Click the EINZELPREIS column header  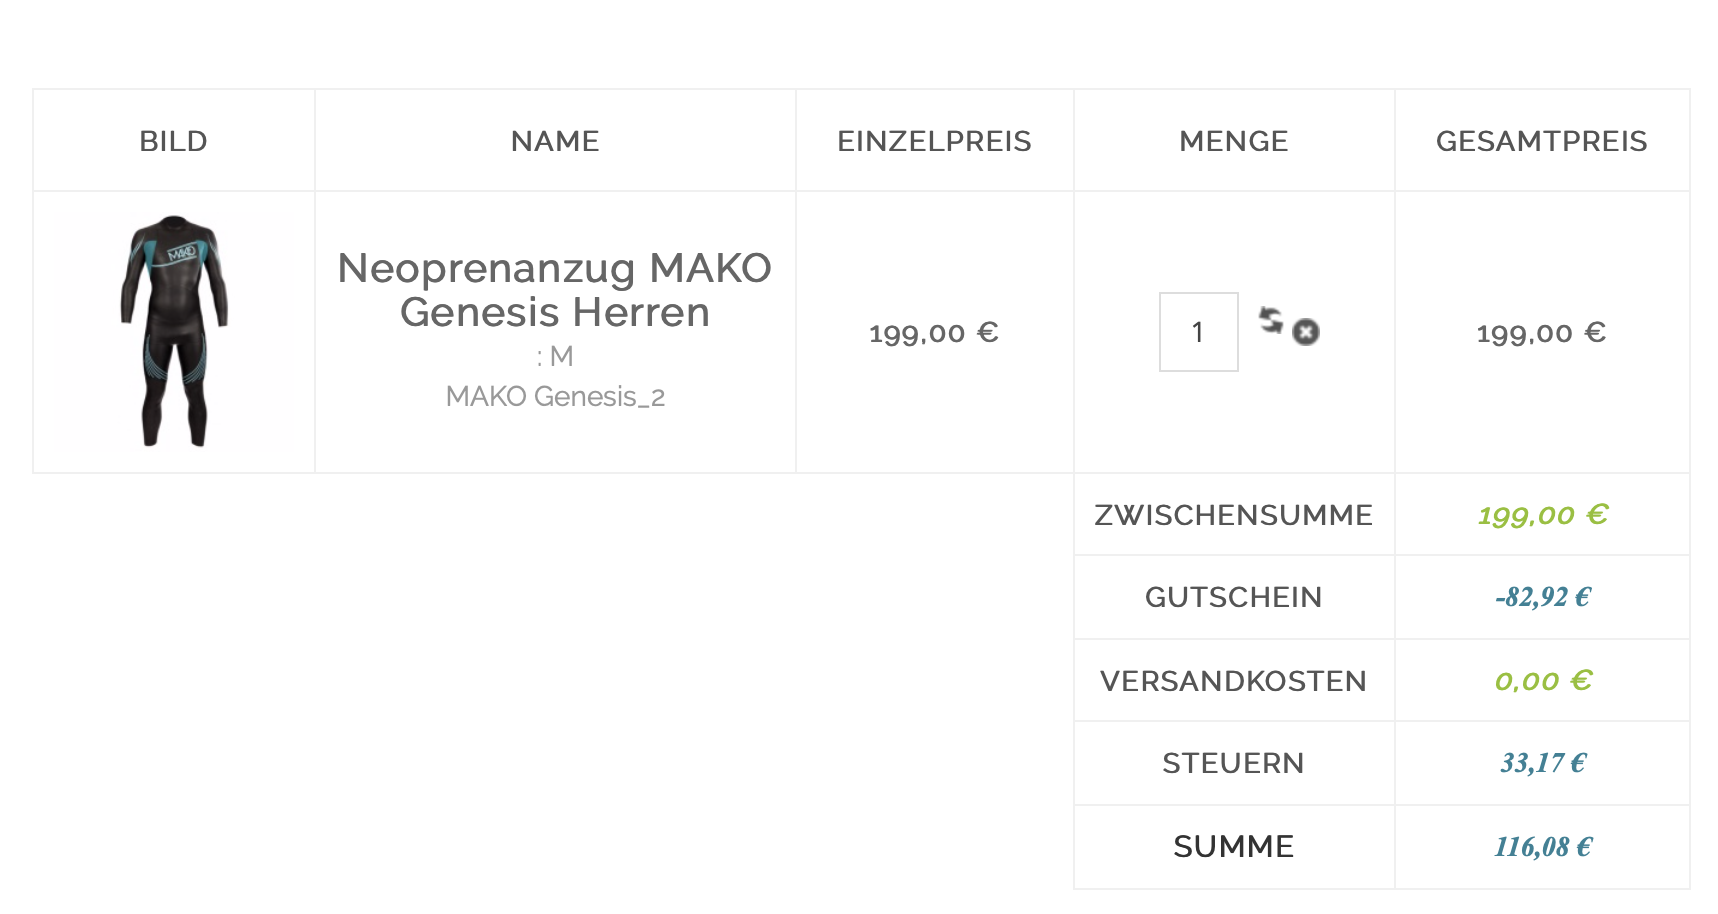click(934, 141)
